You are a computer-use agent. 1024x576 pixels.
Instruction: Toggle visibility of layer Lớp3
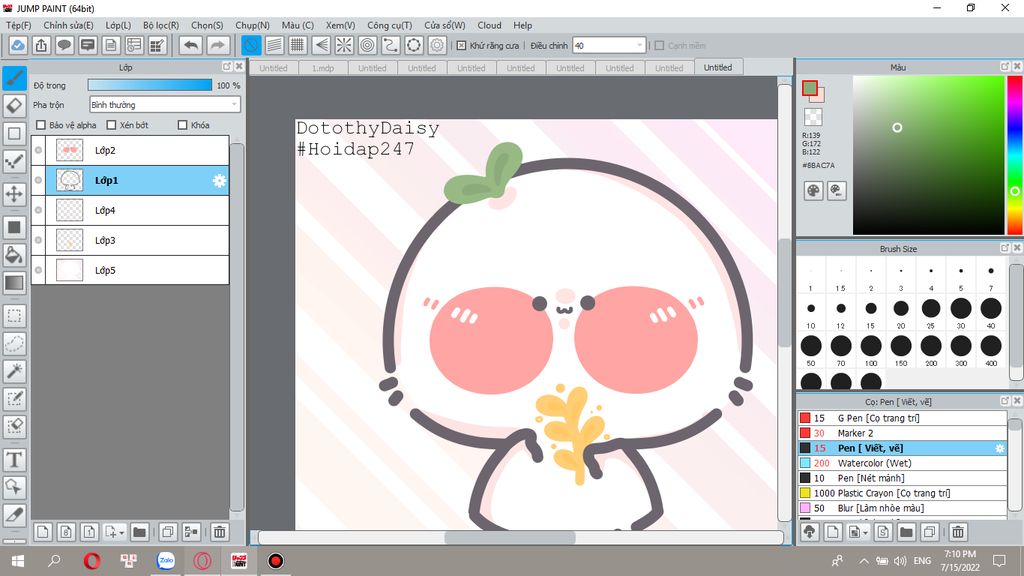coord(39,240)
